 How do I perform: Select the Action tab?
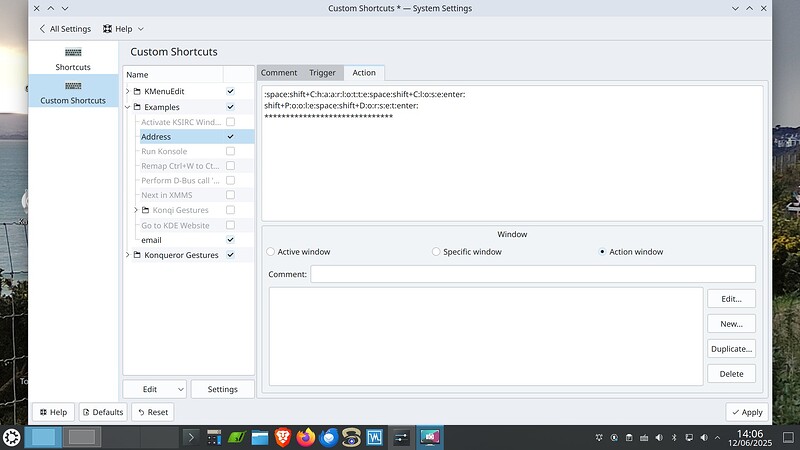pyautogui.click(x=364, y=73)
